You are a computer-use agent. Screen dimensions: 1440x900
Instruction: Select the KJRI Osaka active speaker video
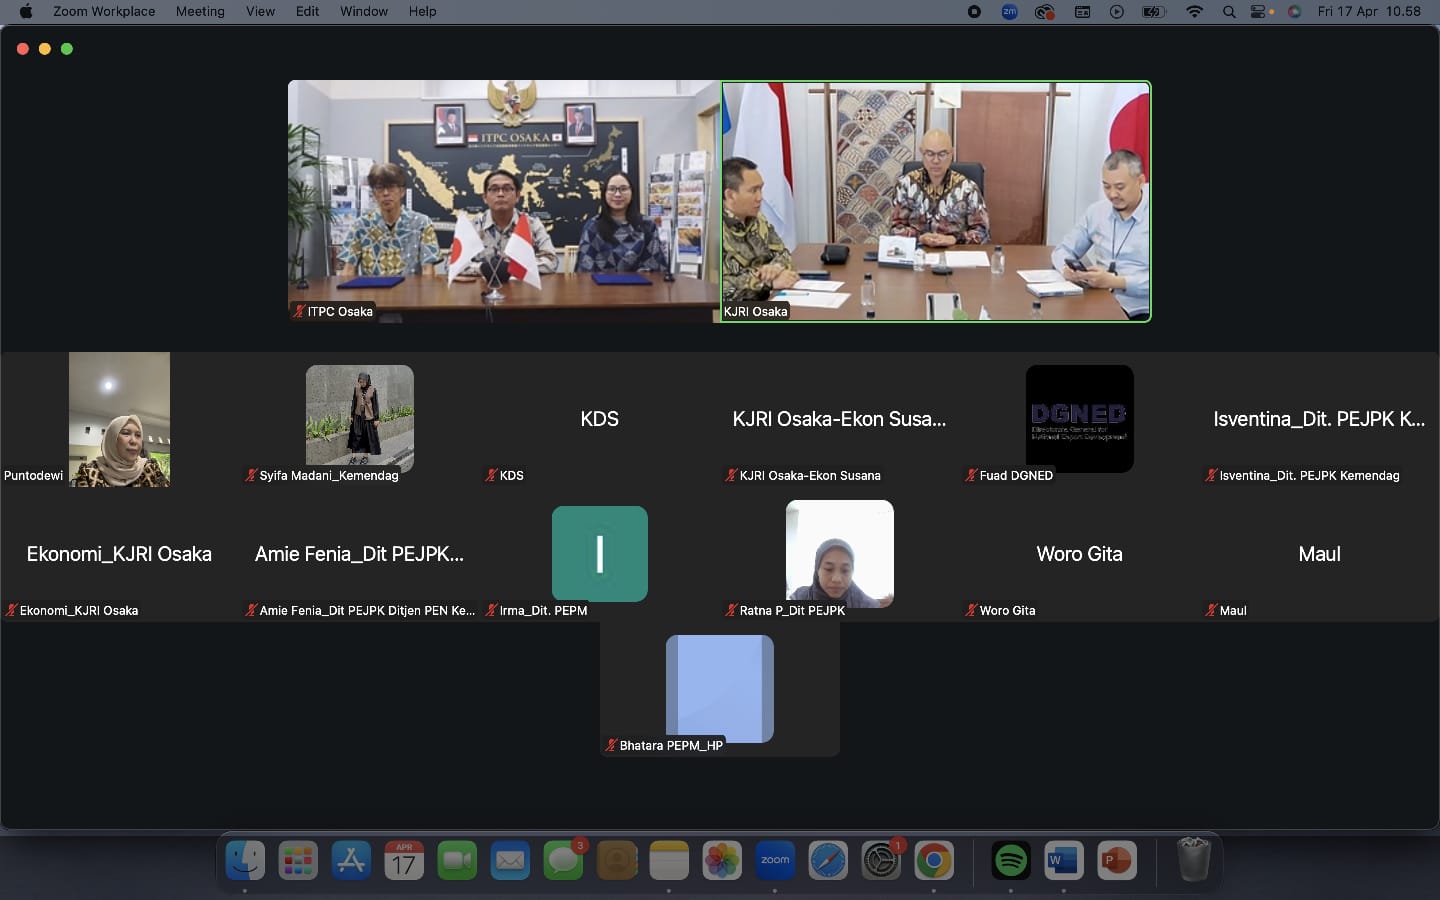pos(936,201)
